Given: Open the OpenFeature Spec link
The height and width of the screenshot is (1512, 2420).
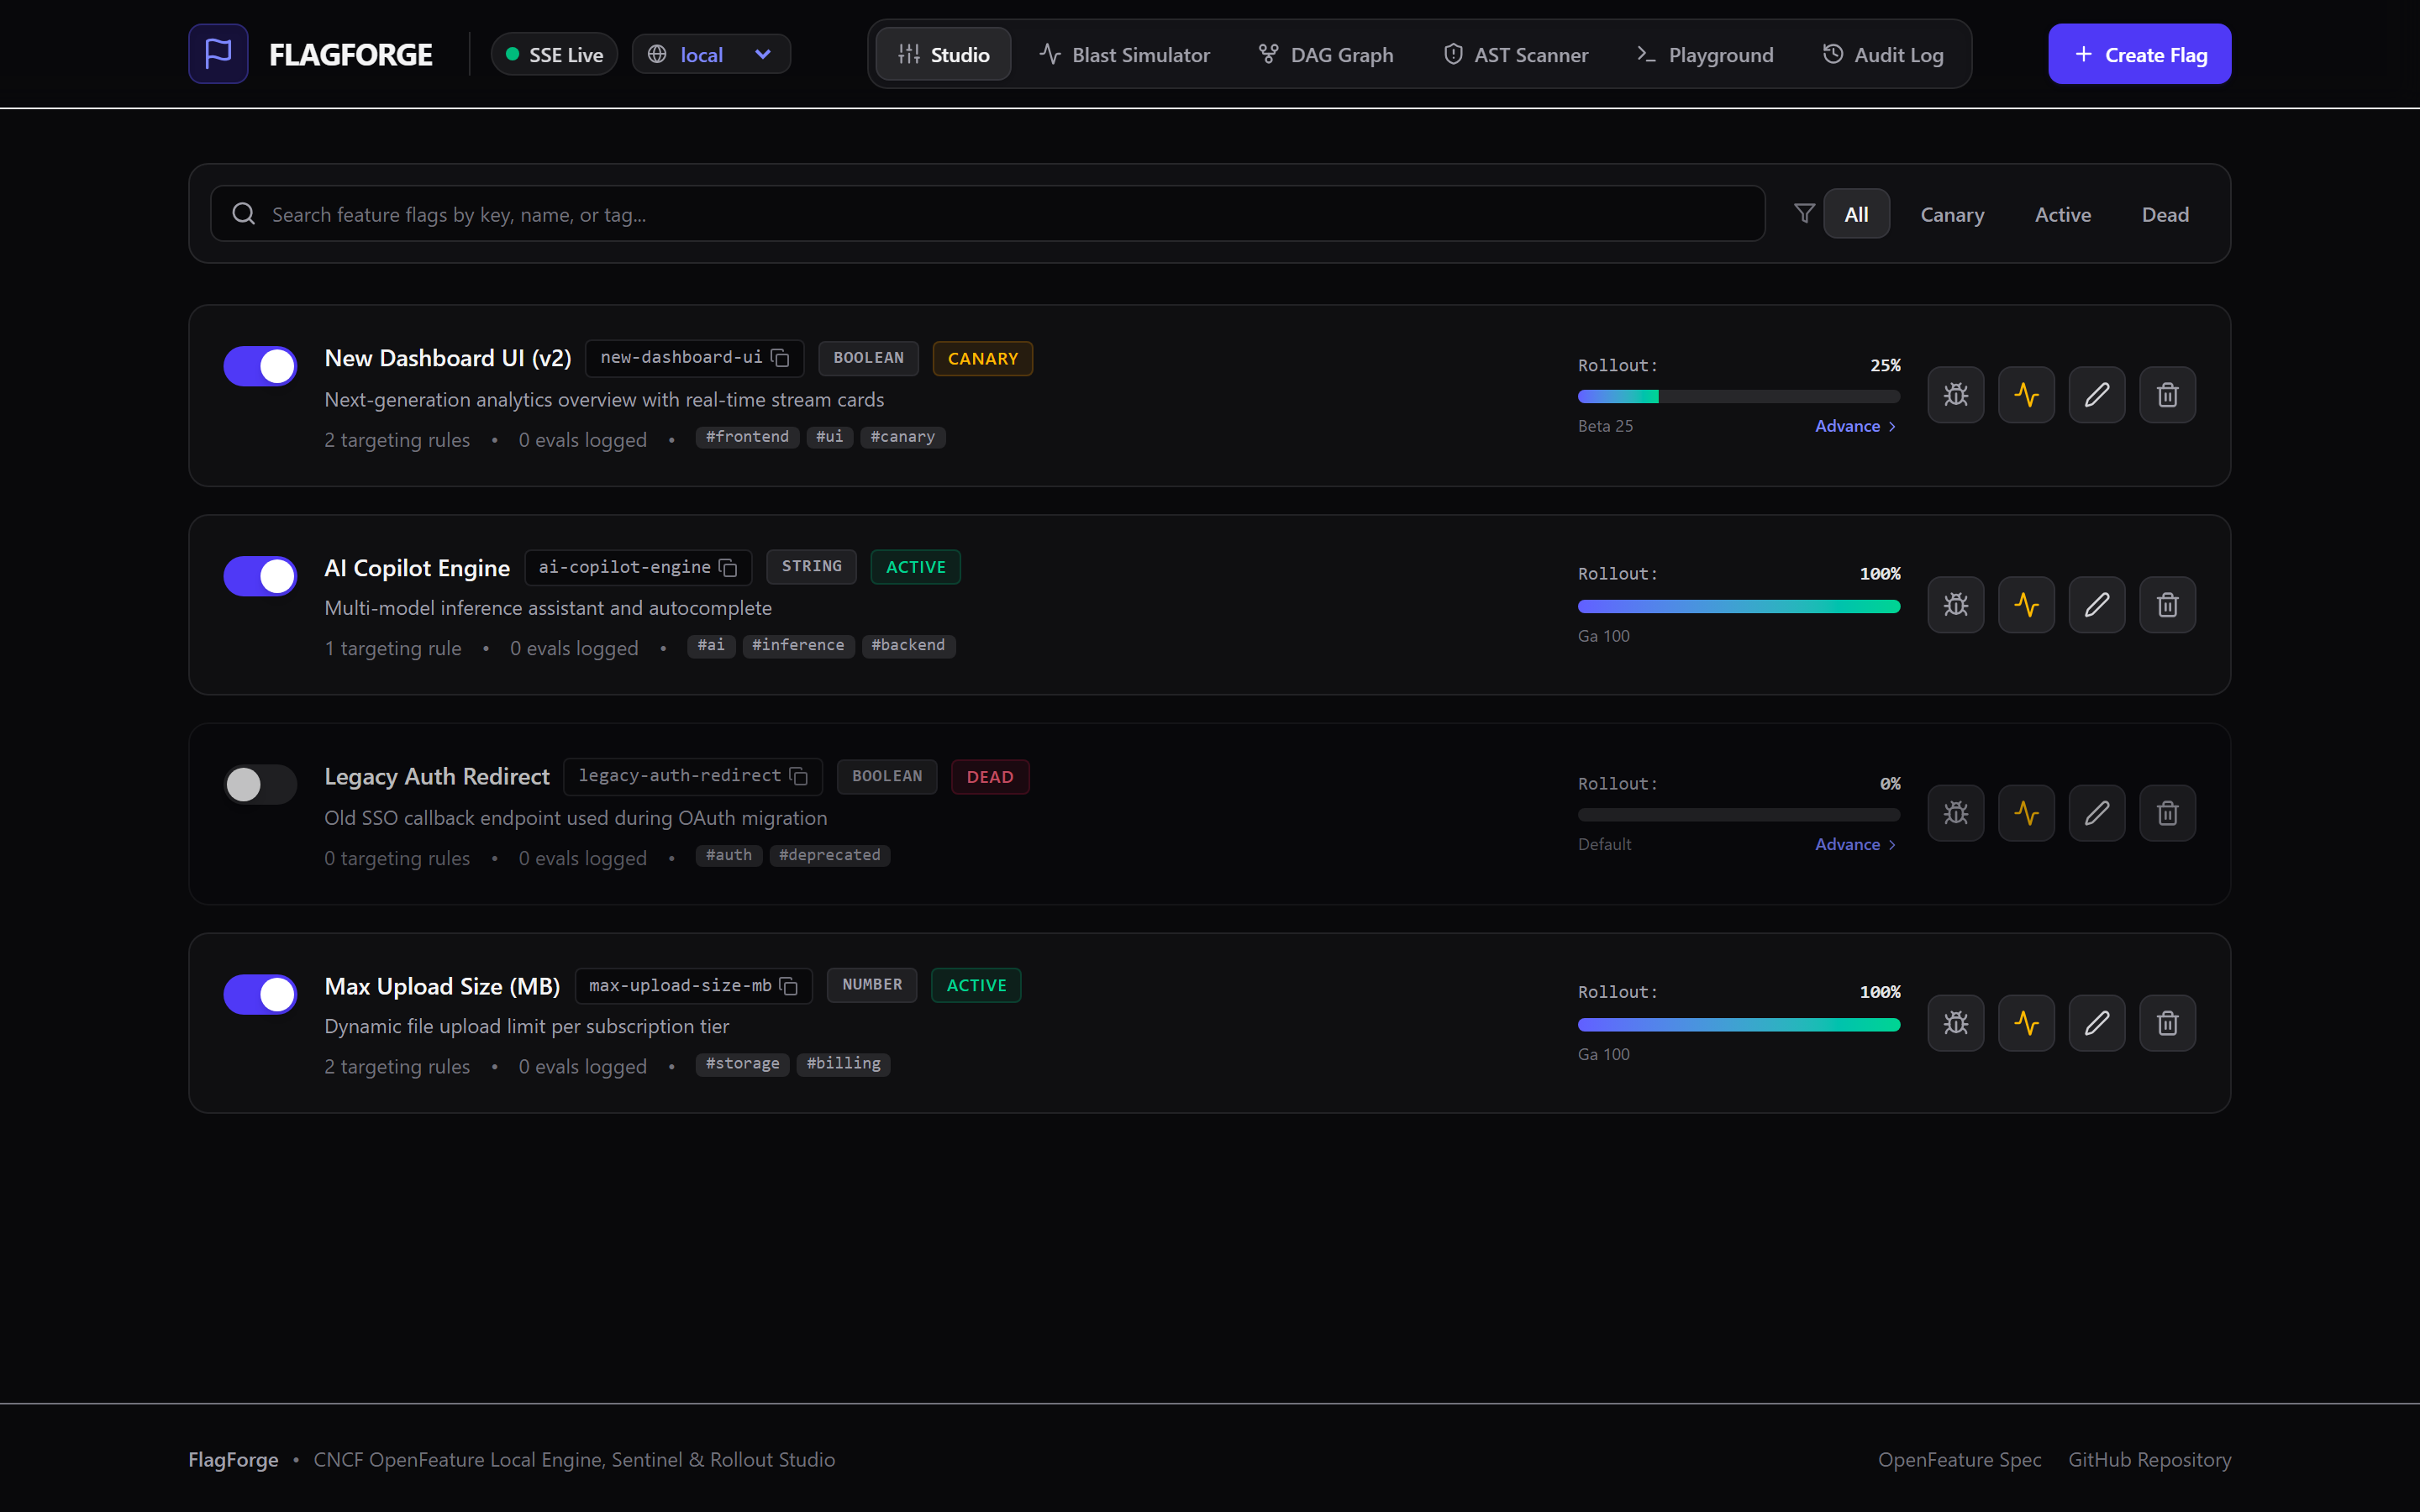Looking at the screenshot, I should pos(1959,1459).
